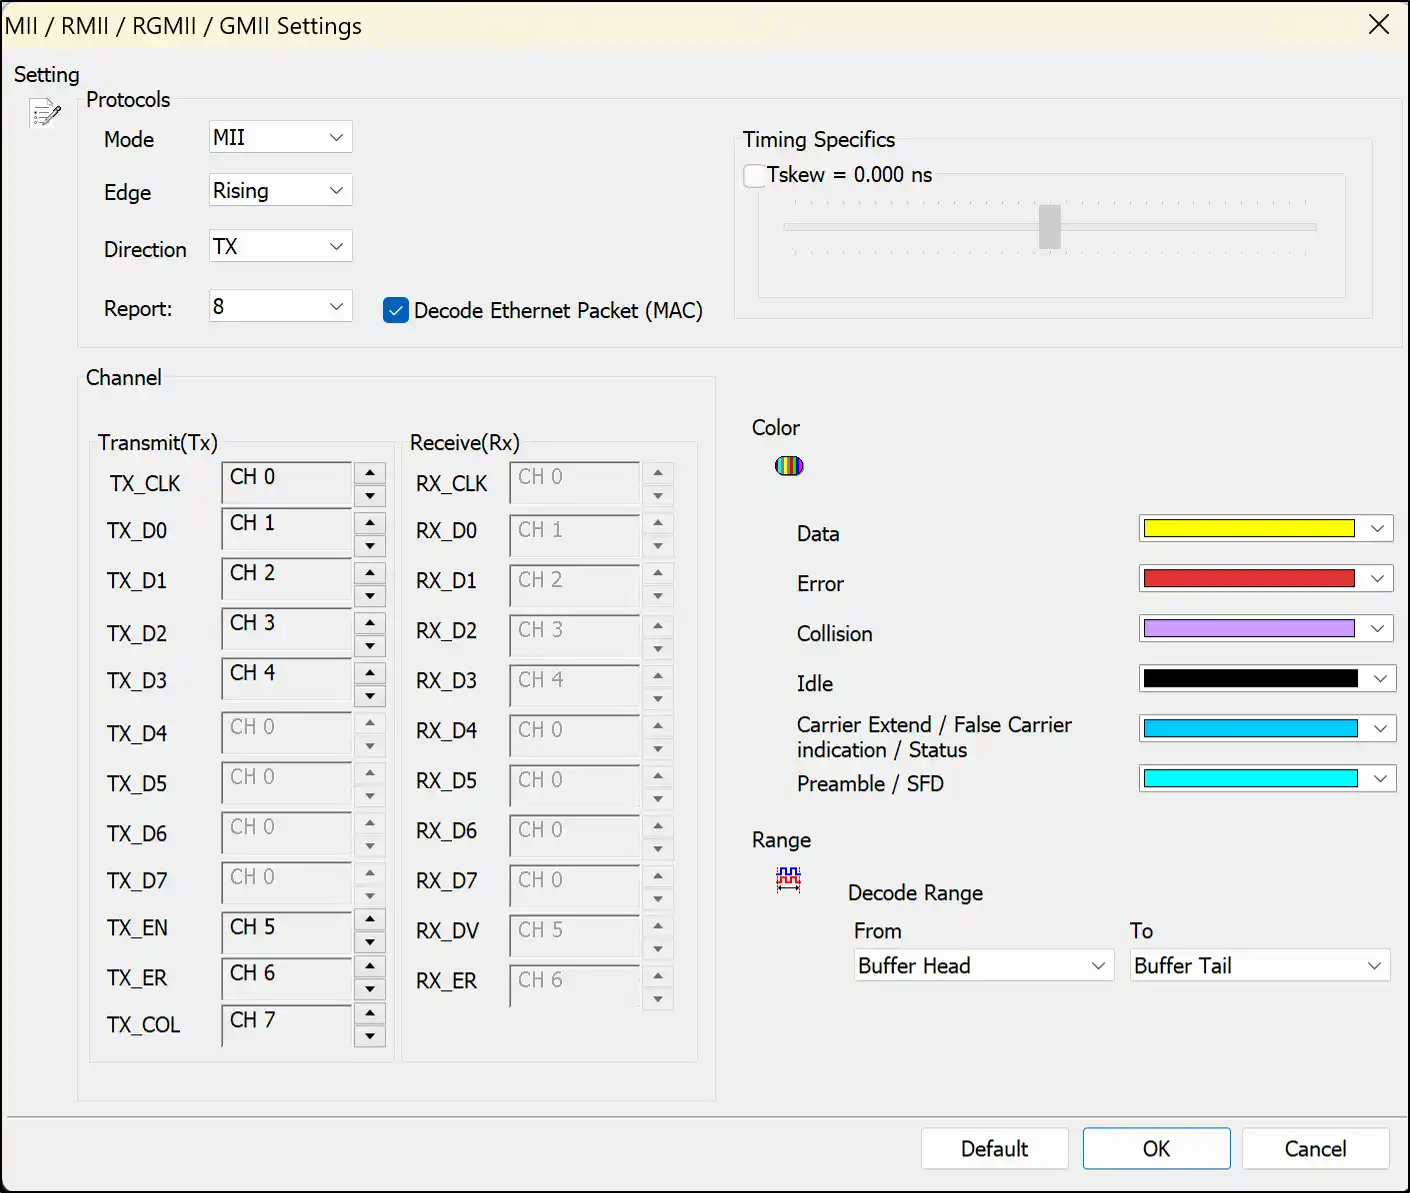
Task: Click the Tskew slider handle
Action: tap(1049, 227)
